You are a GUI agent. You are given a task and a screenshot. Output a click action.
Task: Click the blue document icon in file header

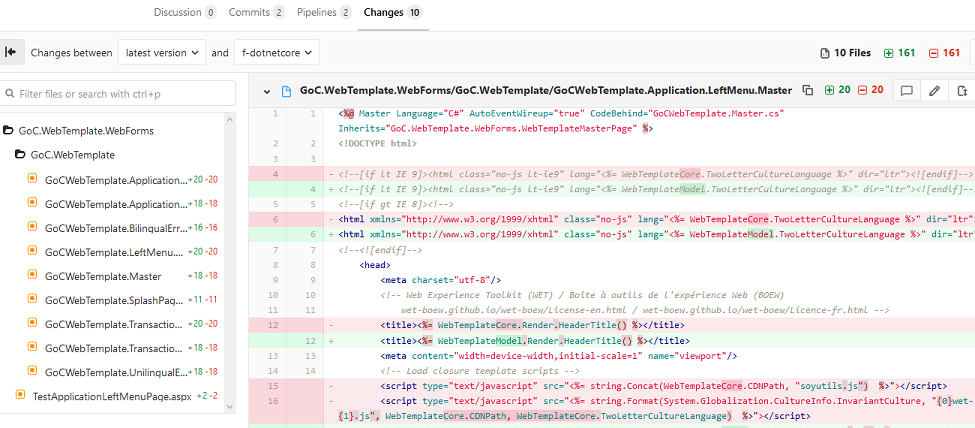(287, 91)
